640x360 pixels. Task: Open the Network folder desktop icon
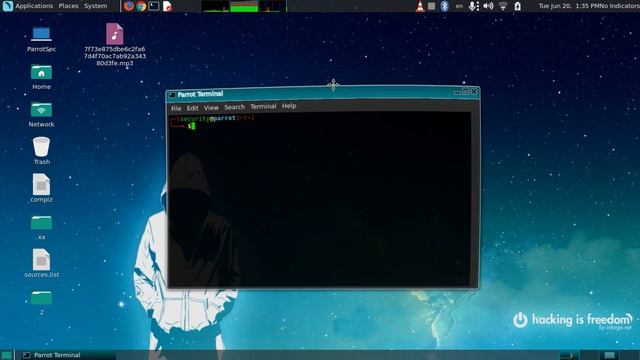[41, 110]
